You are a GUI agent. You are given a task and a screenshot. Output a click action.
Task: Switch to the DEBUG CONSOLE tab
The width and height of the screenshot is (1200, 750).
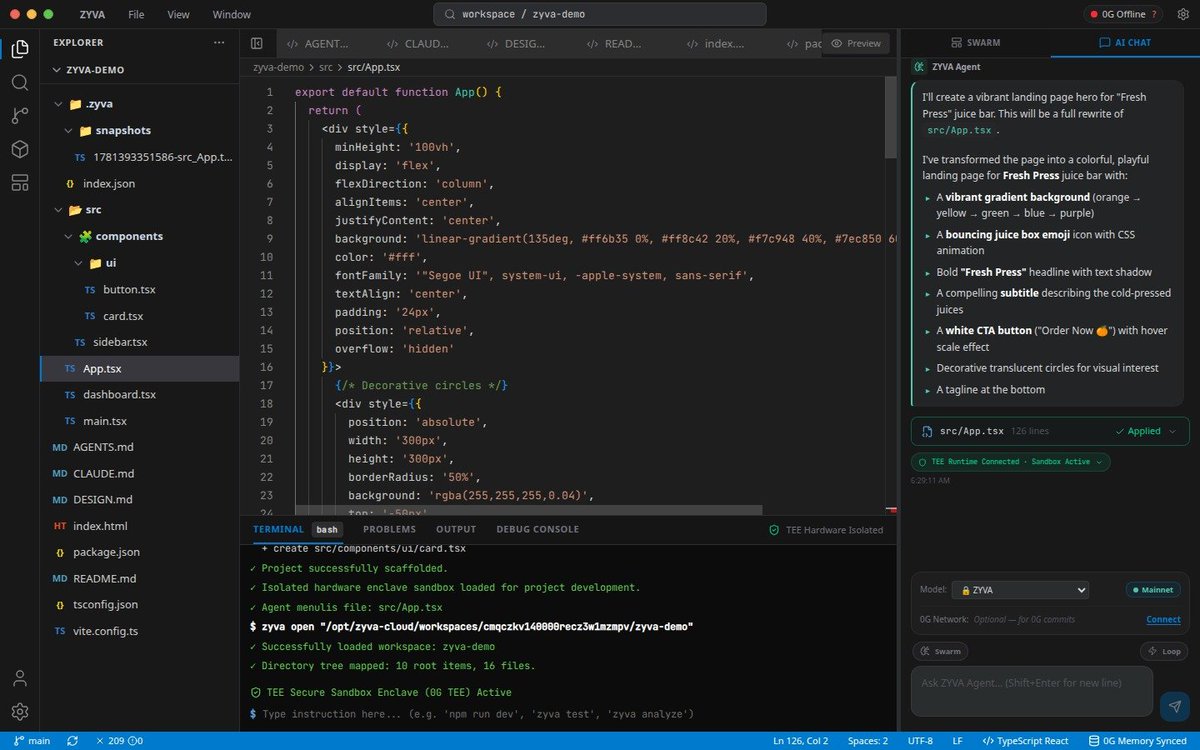[x=537, y=529]
